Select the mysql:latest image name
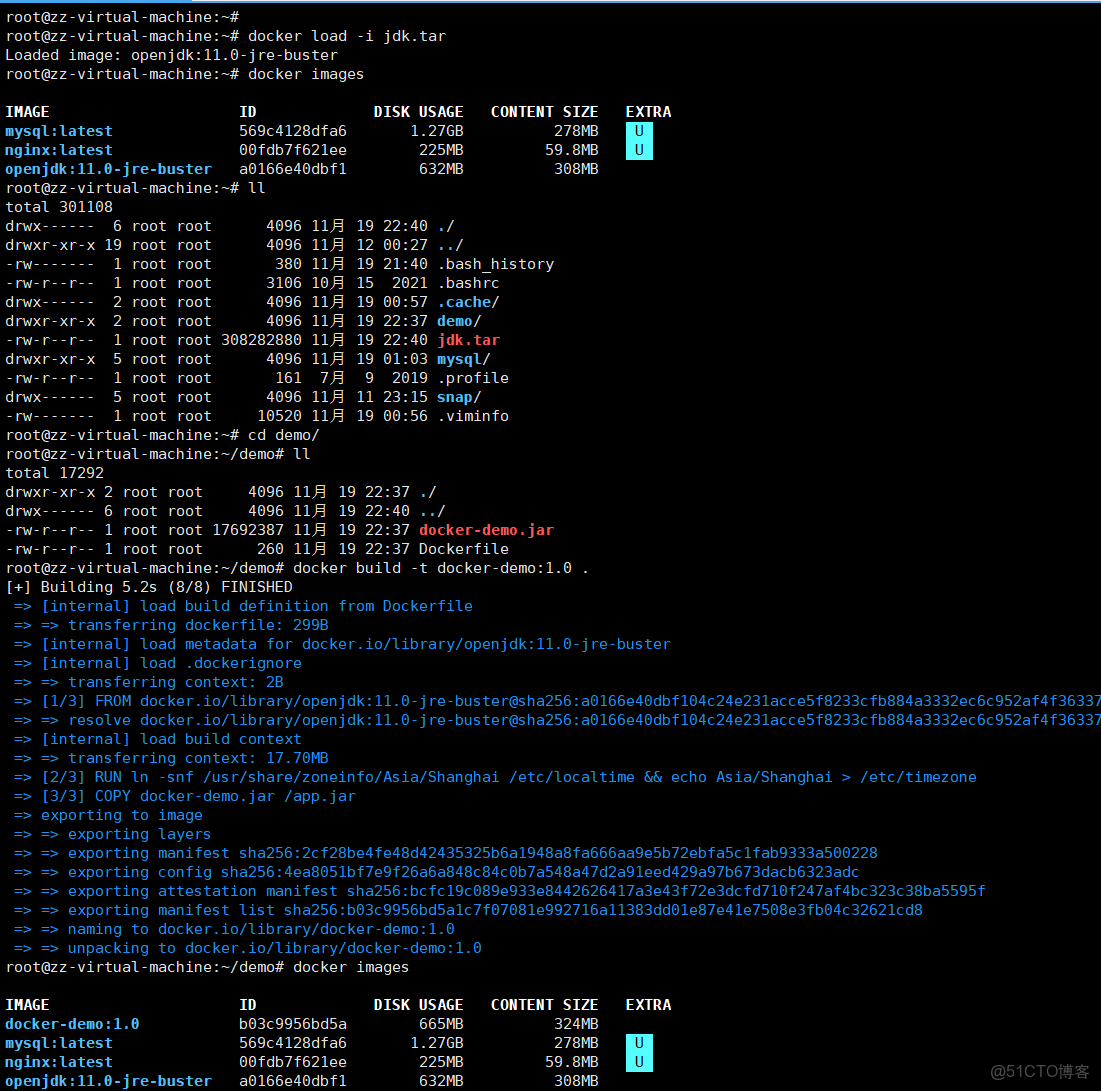The width and height of the screenshot is (1101, 1091). 58,130
